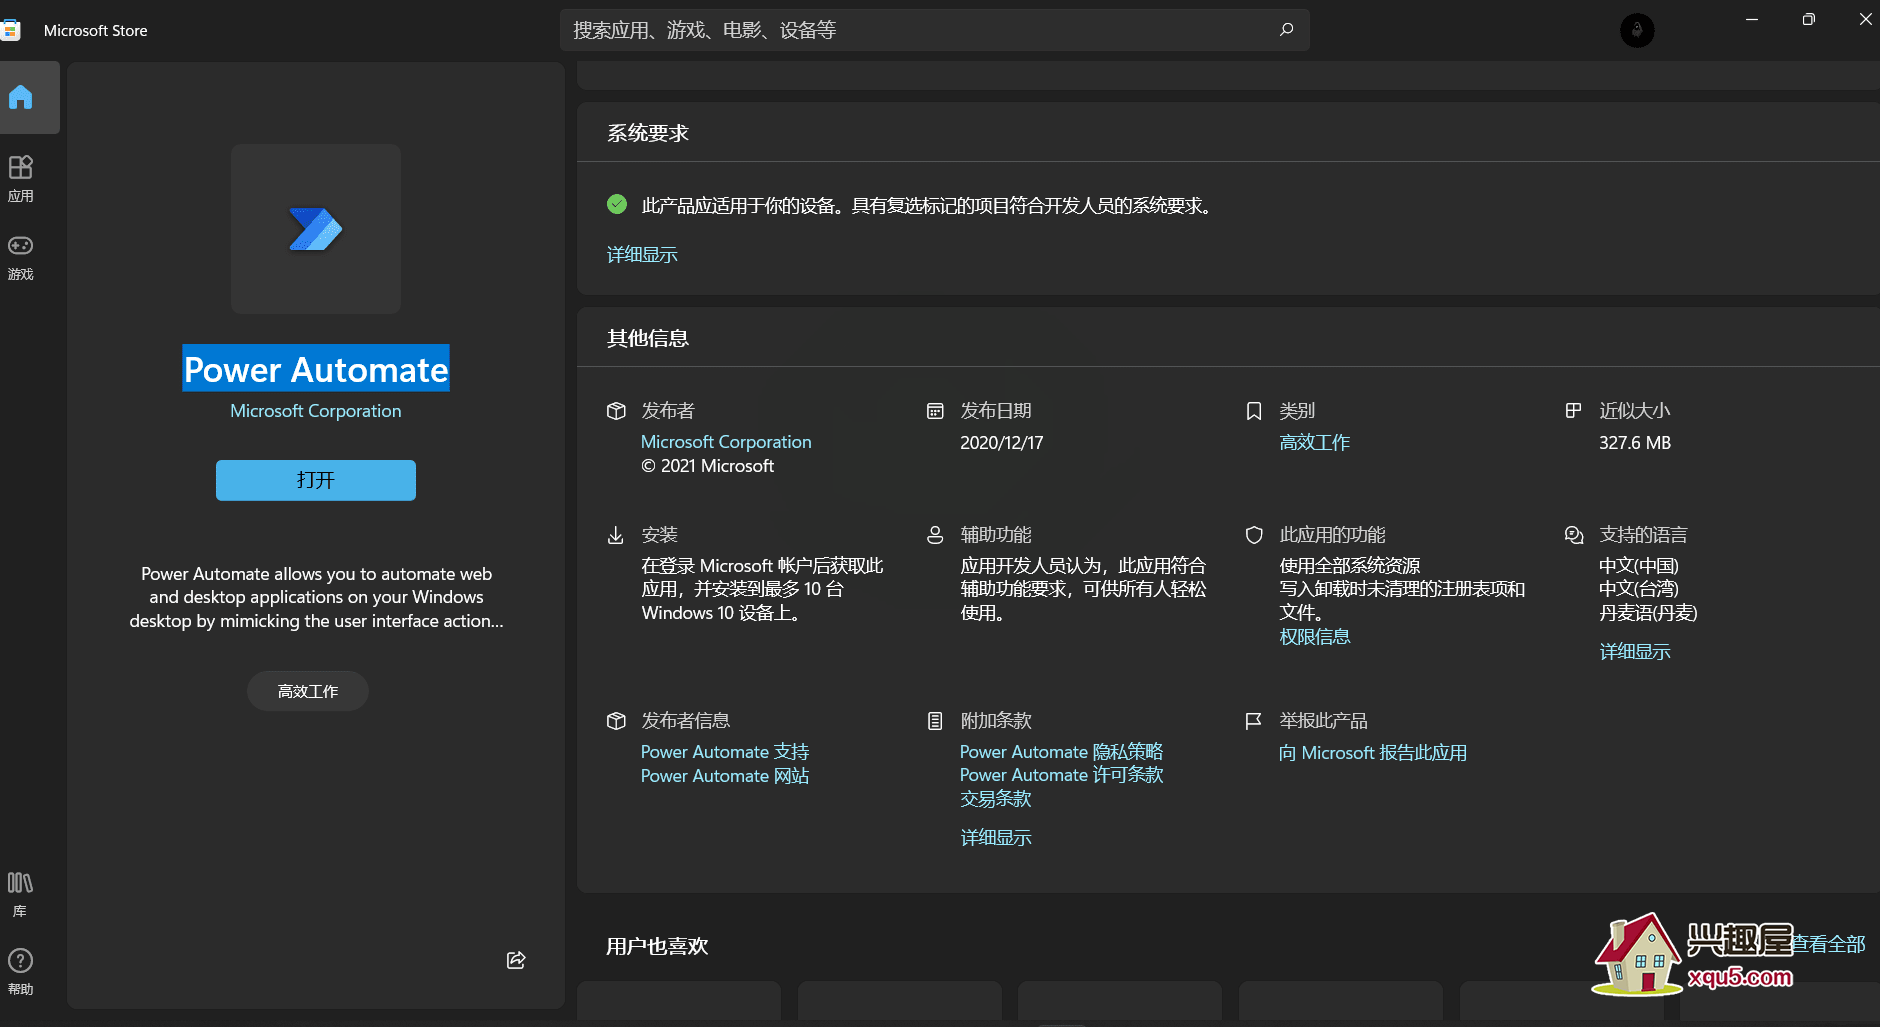Viewport: 1880px width, 1027px height.
Task: Click the green compatibility checkmark icon
Action: click(x=617, y=204)
